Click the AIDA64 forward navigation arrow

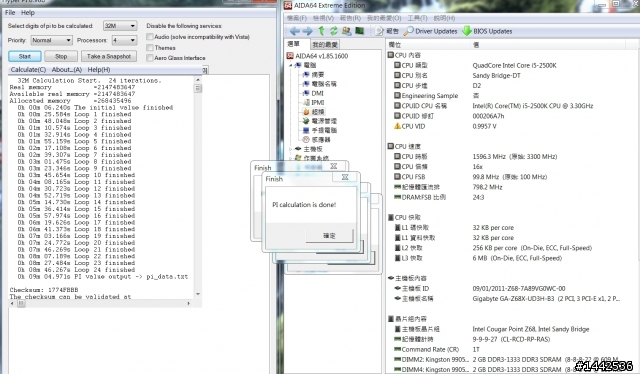[x=307, y=31]
